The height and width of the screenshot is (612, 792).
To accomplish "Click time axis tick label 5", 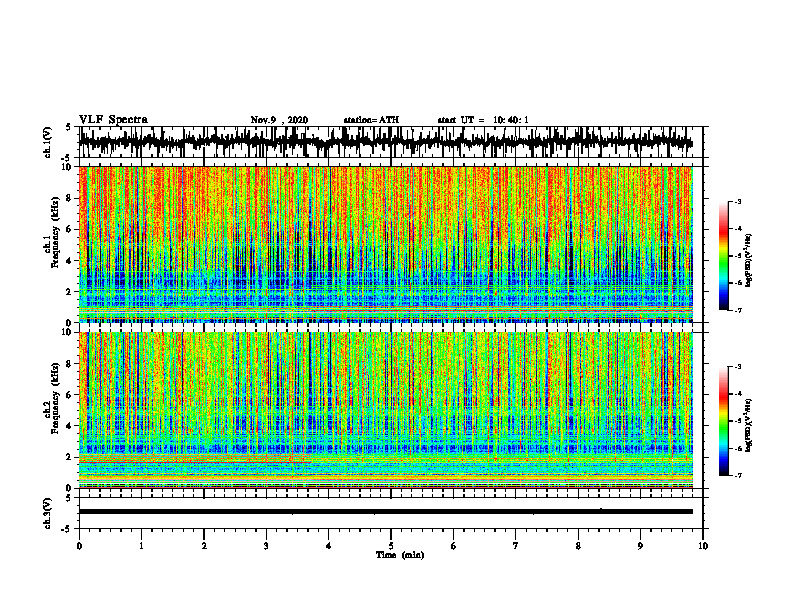I will click(x=391, y=546).
